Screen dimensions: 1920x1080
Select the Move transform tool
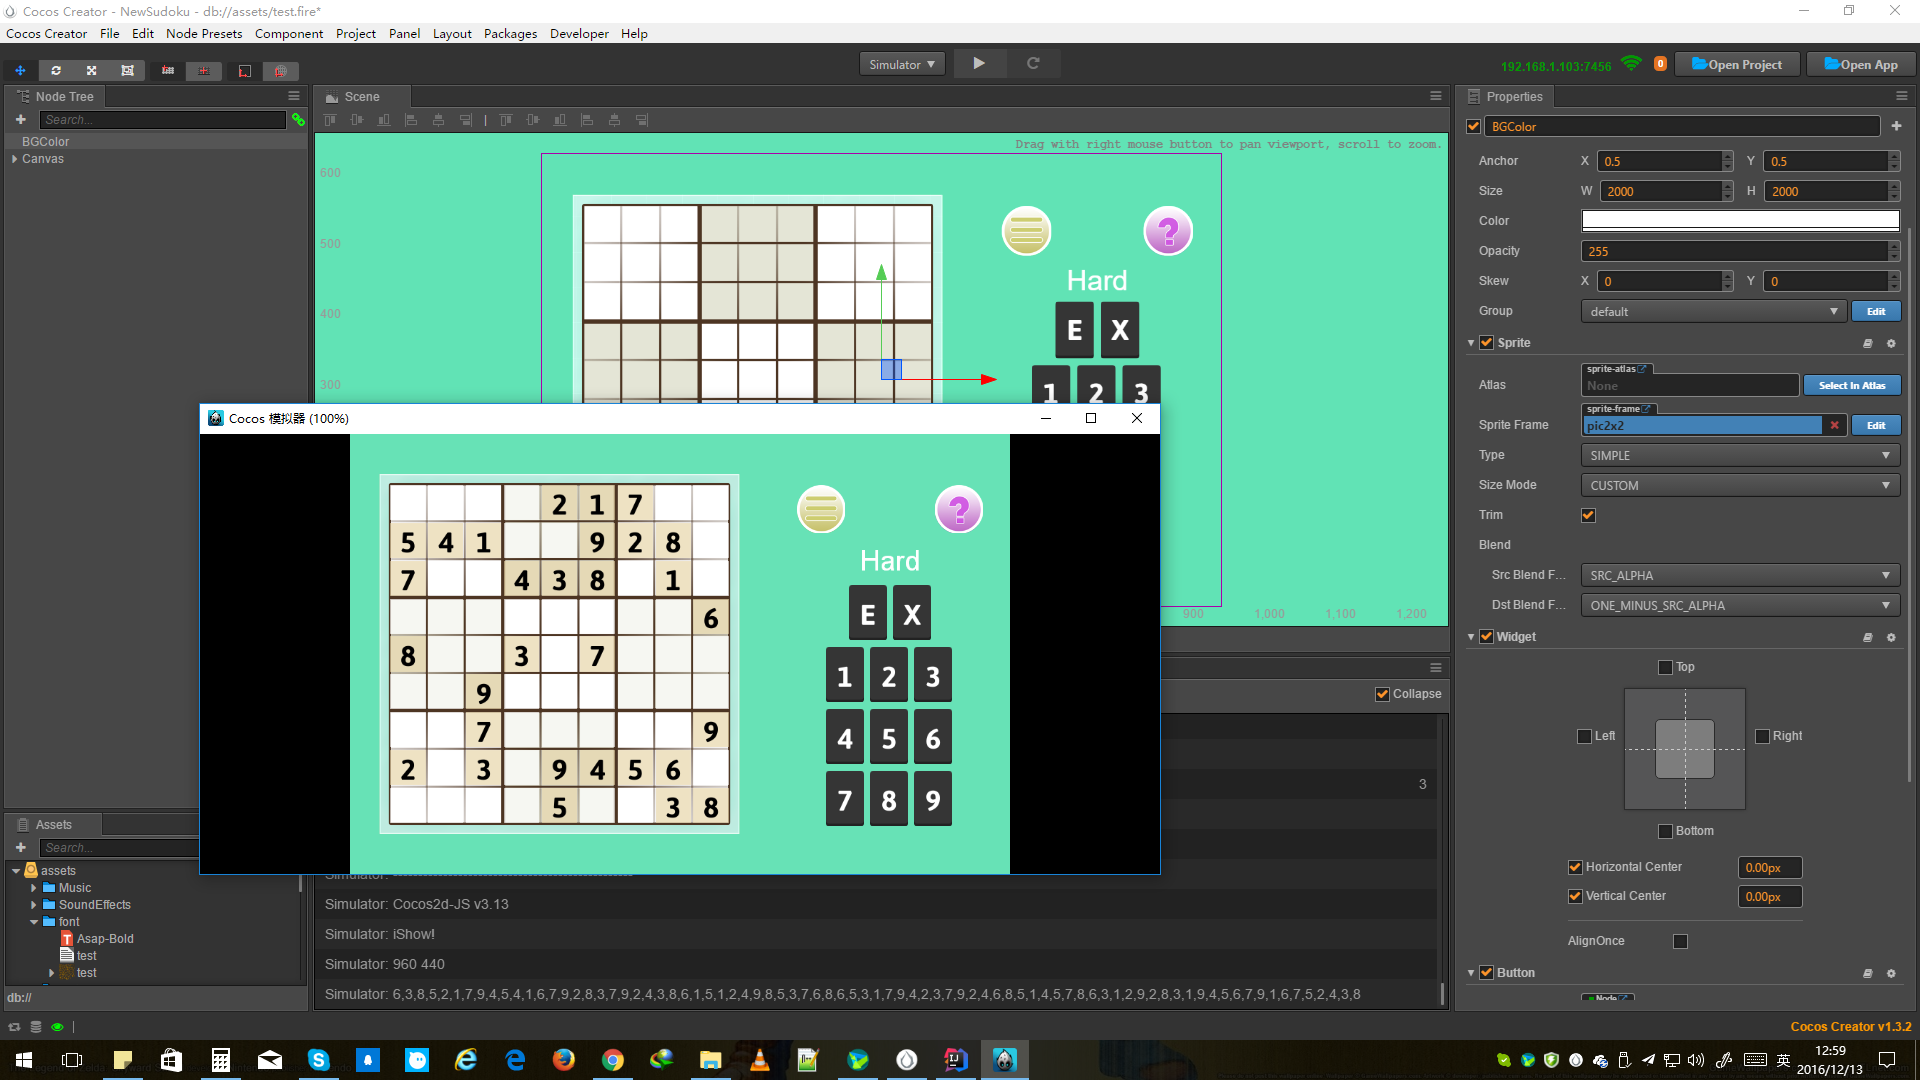[x=20, y=71]
